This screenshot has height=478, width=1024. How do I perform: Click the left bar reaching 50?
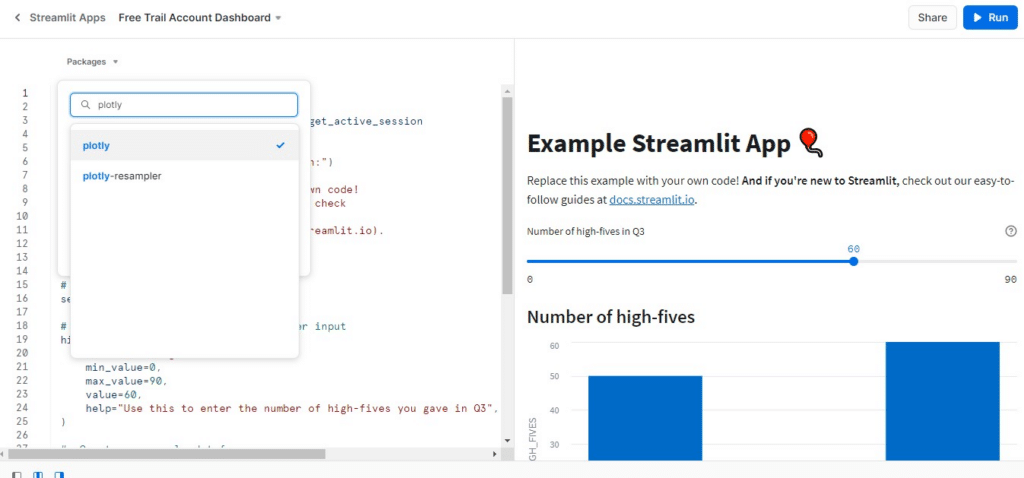[x=645, y=418]
